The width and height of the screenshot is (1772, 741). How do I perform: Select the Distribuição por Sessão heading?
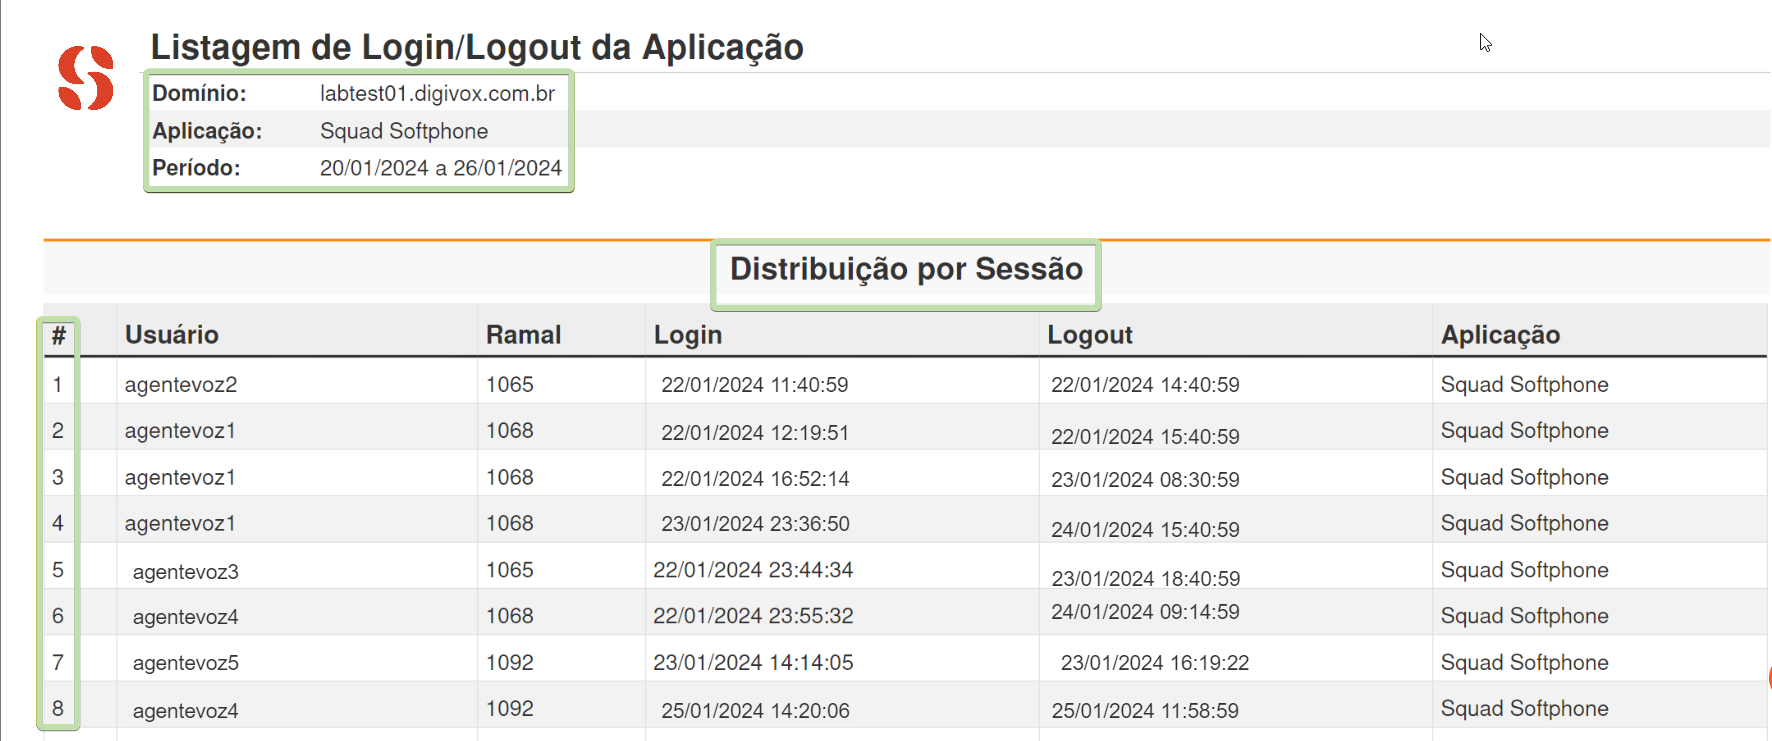[x=906, y=269]
